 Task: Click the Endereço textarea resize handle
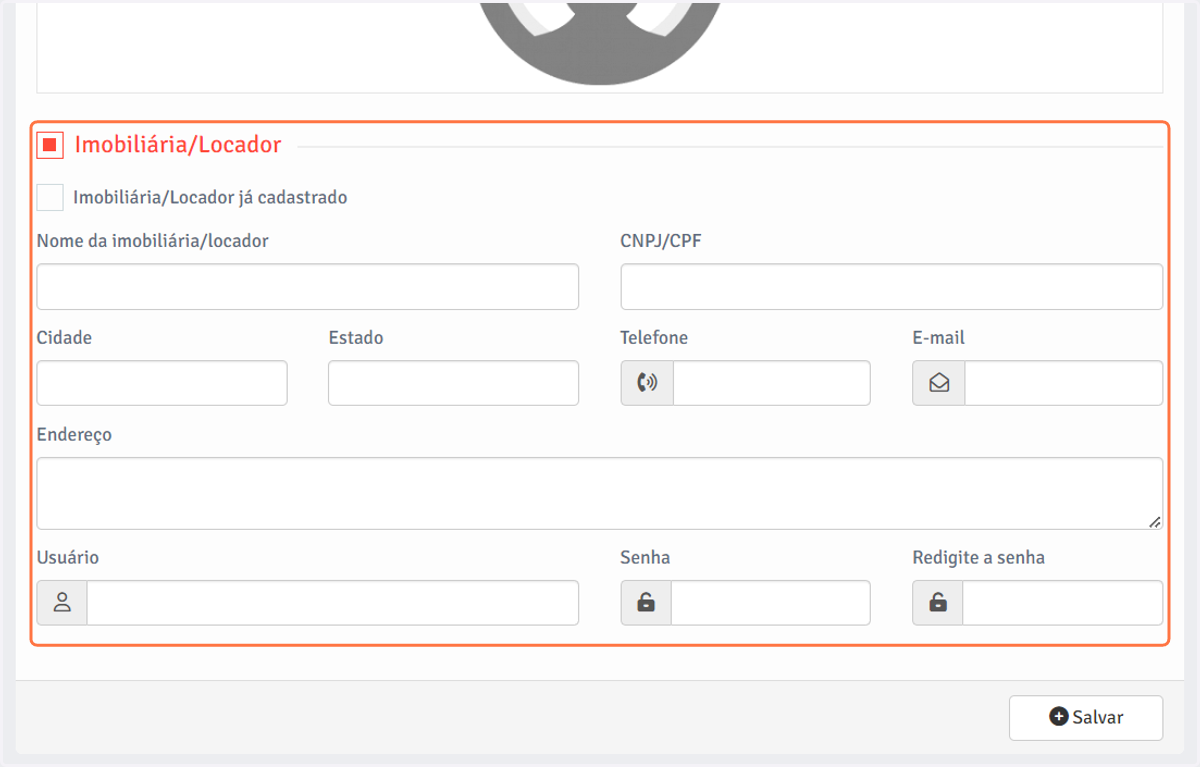coord(1155,522)
